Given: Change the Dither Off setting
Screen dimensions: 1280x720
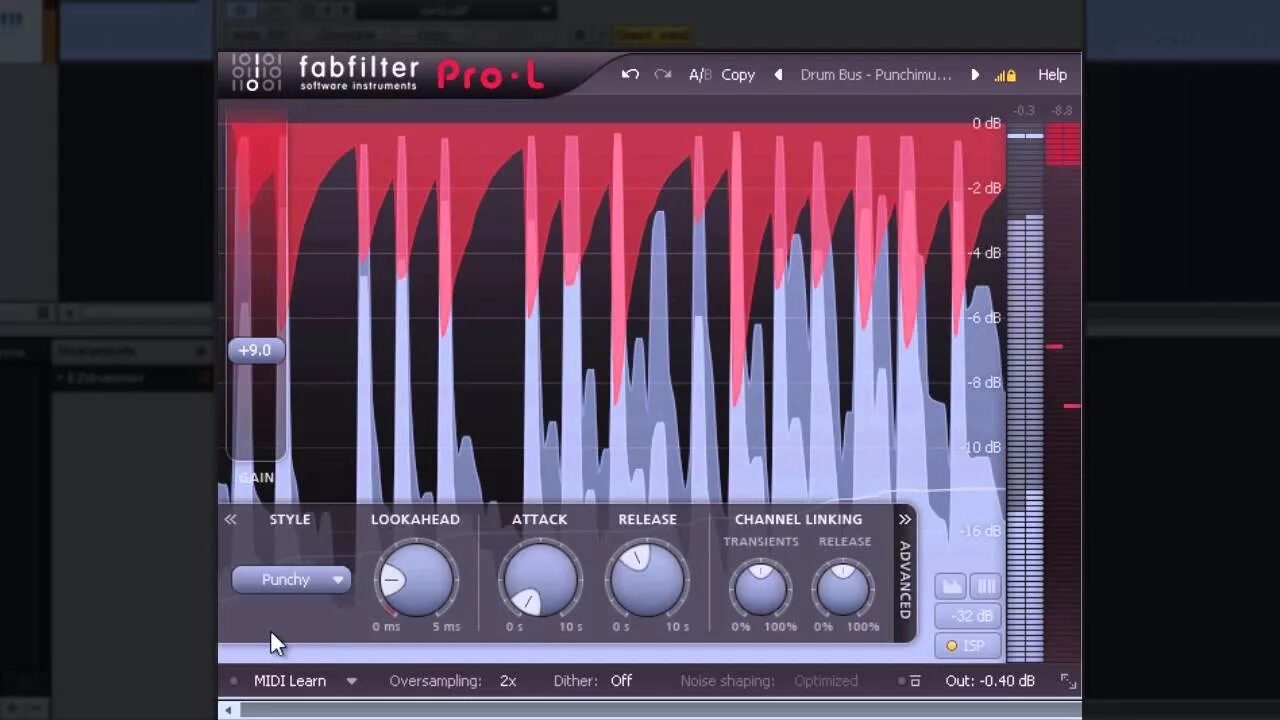Looking at the screenshot, I should [x=621, y=681].
